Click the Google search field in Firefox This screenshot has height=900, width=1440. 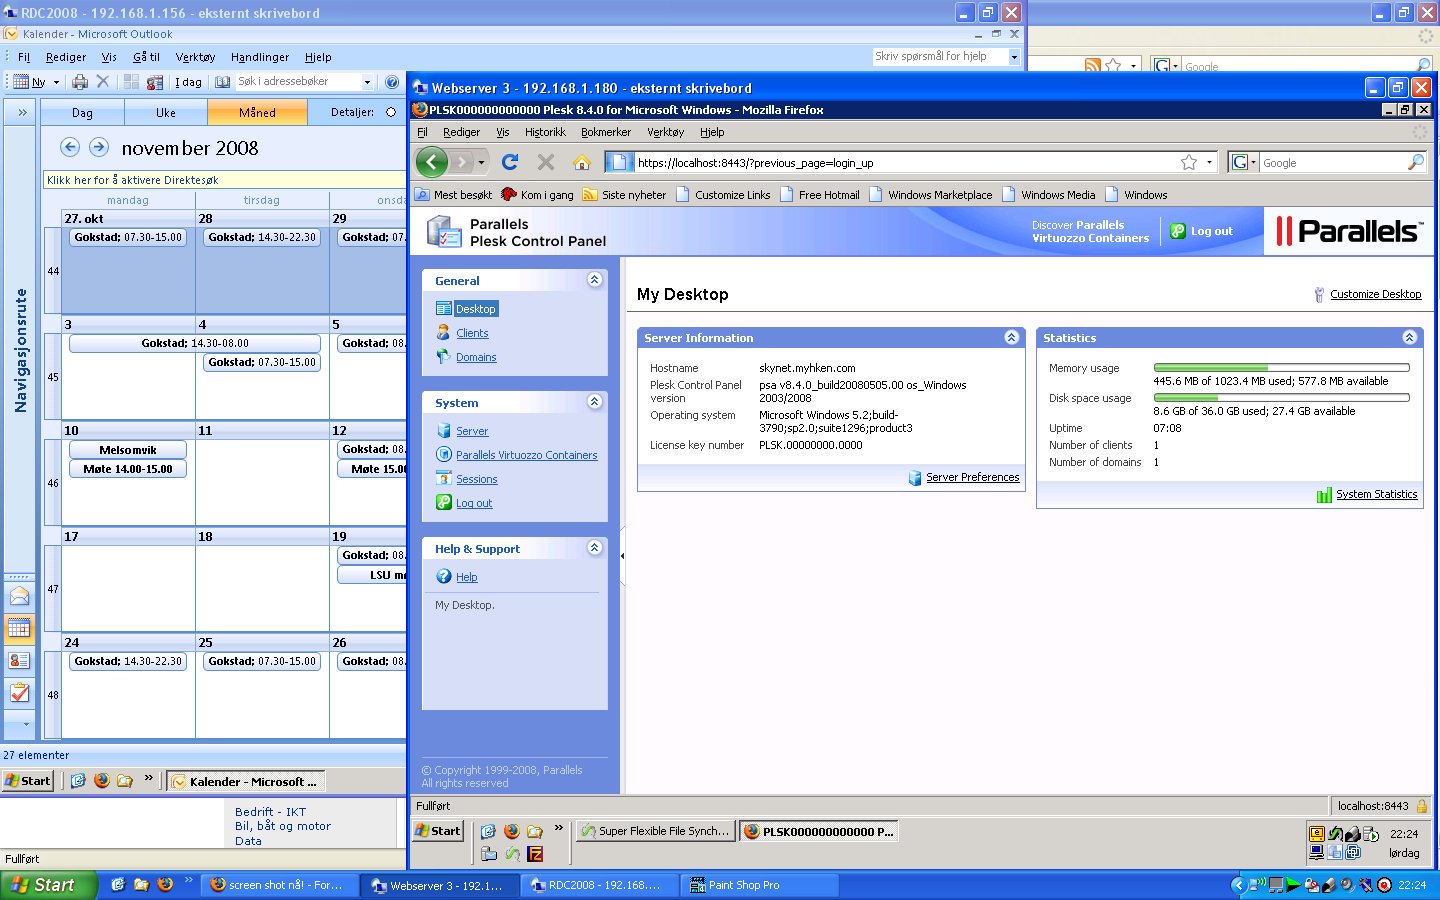(x=1332, y=162)
